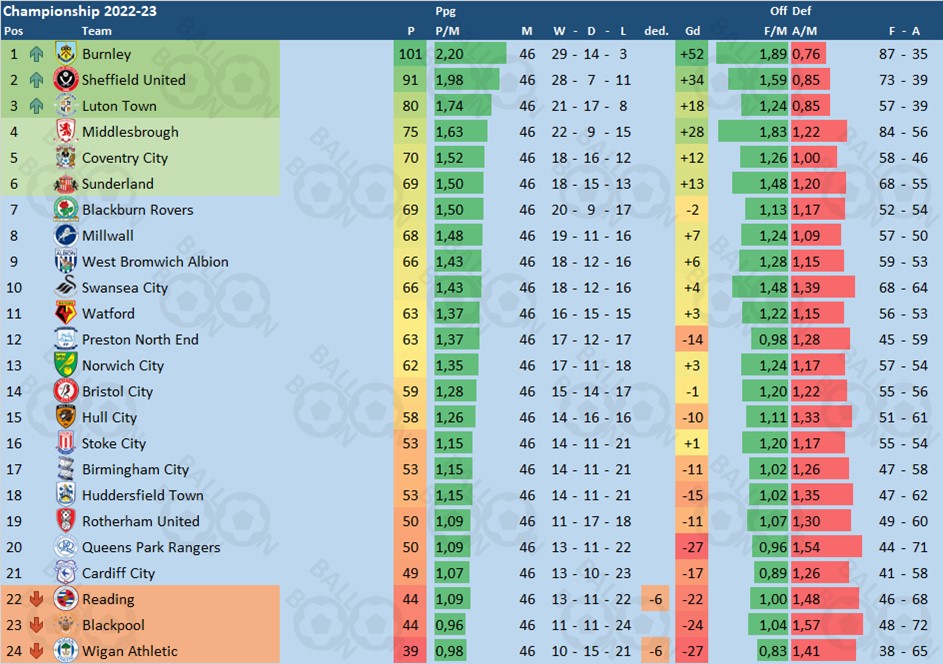The width and height of the screenshot is (943, 664).
Task: Click the relegation arrow next to Blackpool
Action: [x=37, y=625]
